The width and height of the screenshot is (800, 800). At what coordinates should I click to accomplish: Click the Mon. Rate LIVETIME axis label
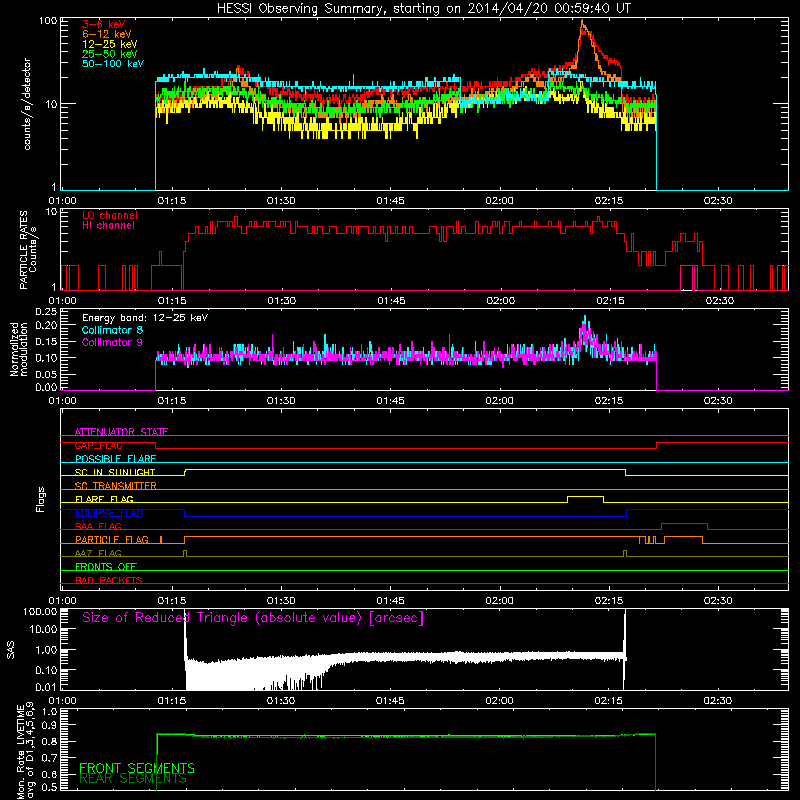26,752
